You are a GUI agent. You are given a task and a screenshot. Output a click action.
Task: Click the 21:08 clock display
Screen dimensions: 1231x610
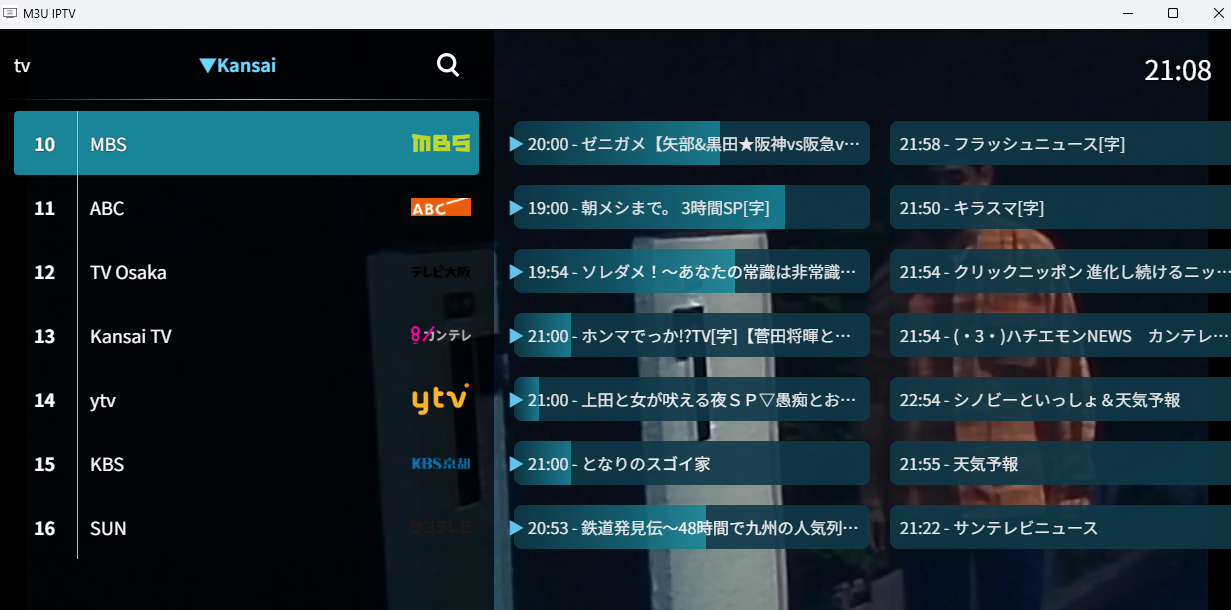1177,70
